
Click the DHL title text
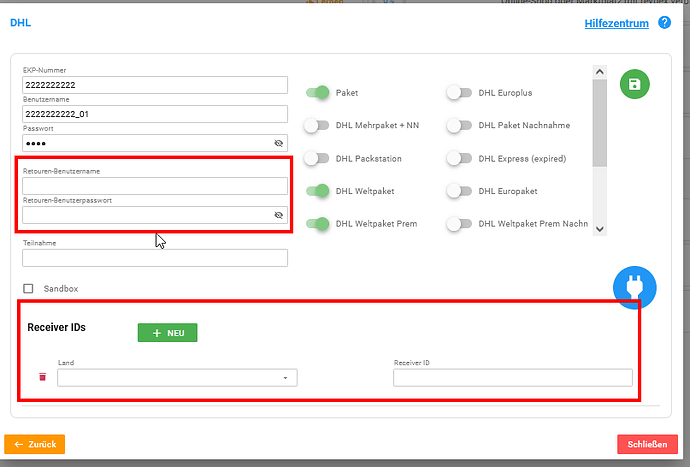[x=21, y=23]
